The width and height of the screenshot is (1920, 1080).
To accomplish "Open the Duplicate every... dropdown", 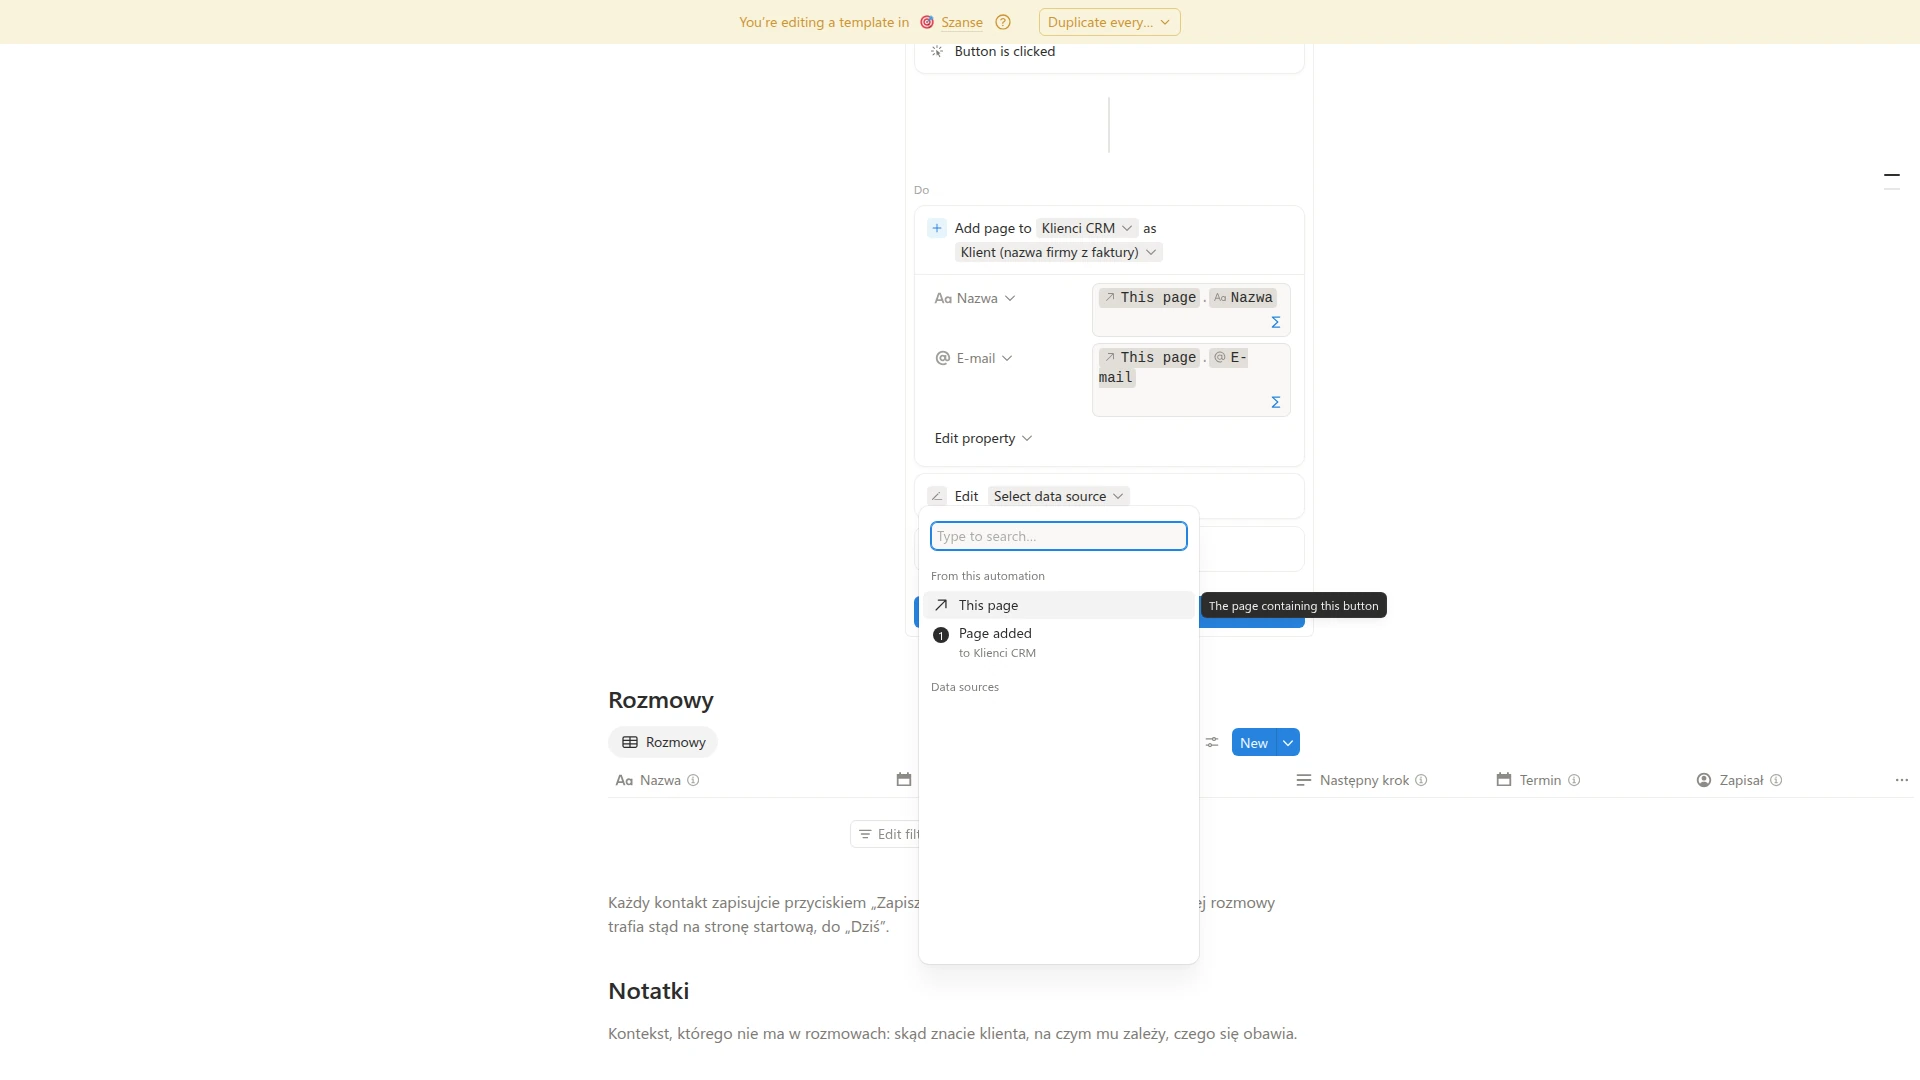I will (1109, 22).
